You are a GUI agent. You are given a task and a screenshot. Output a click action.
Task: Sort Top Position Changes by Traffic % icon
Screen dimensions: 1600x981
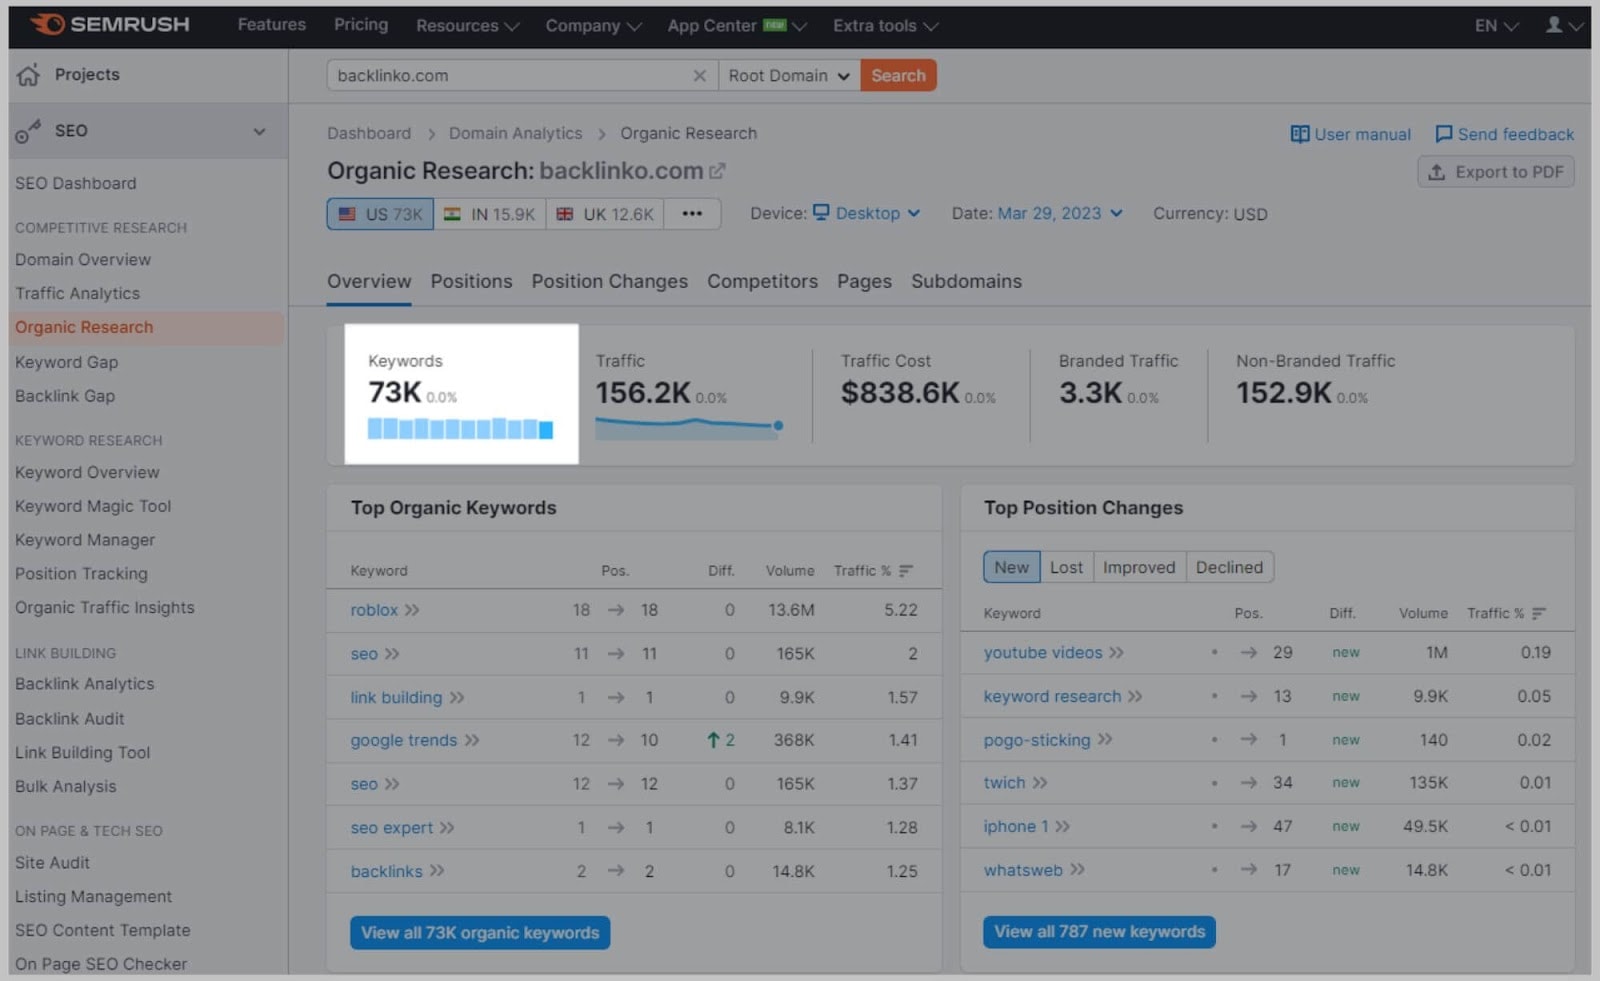tap(1539, 613)
